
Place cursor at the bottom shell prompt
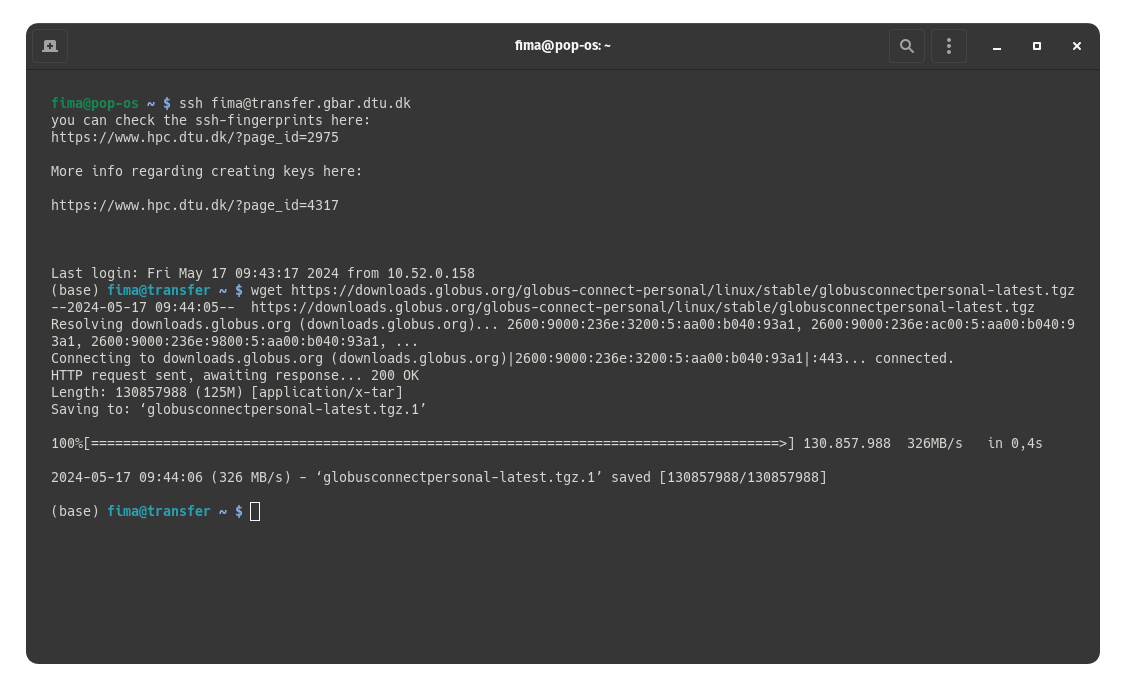(255, 512)
